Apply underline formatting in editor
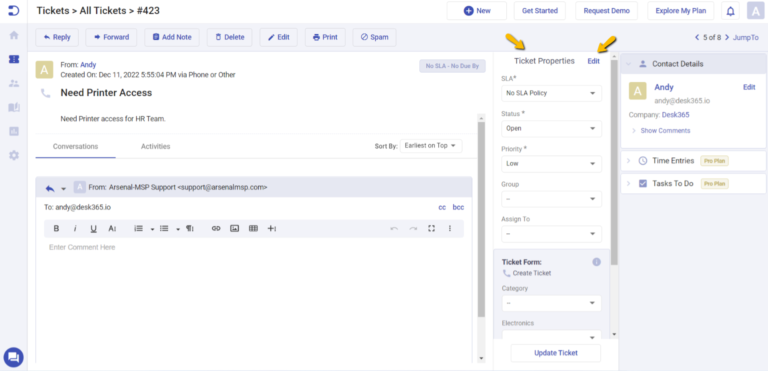This screenshot has width=768, height=371. coord(94,228)
